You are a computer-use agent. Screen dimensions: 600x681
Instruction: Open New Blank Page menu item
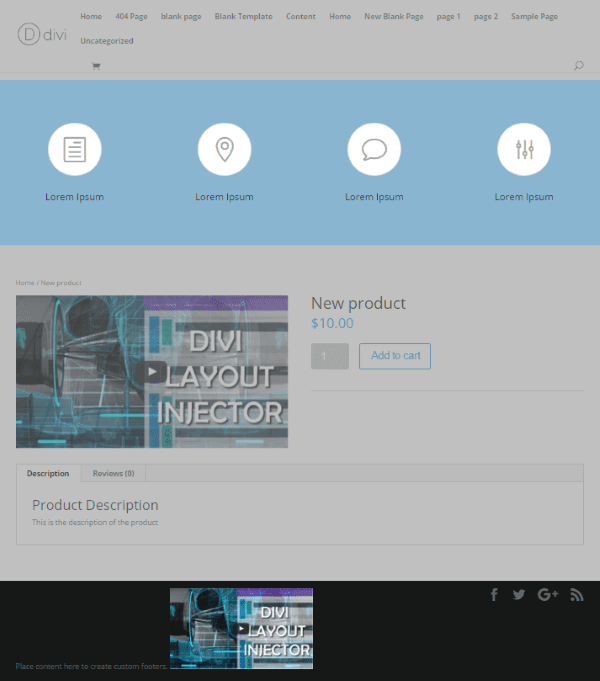[394, 17]
